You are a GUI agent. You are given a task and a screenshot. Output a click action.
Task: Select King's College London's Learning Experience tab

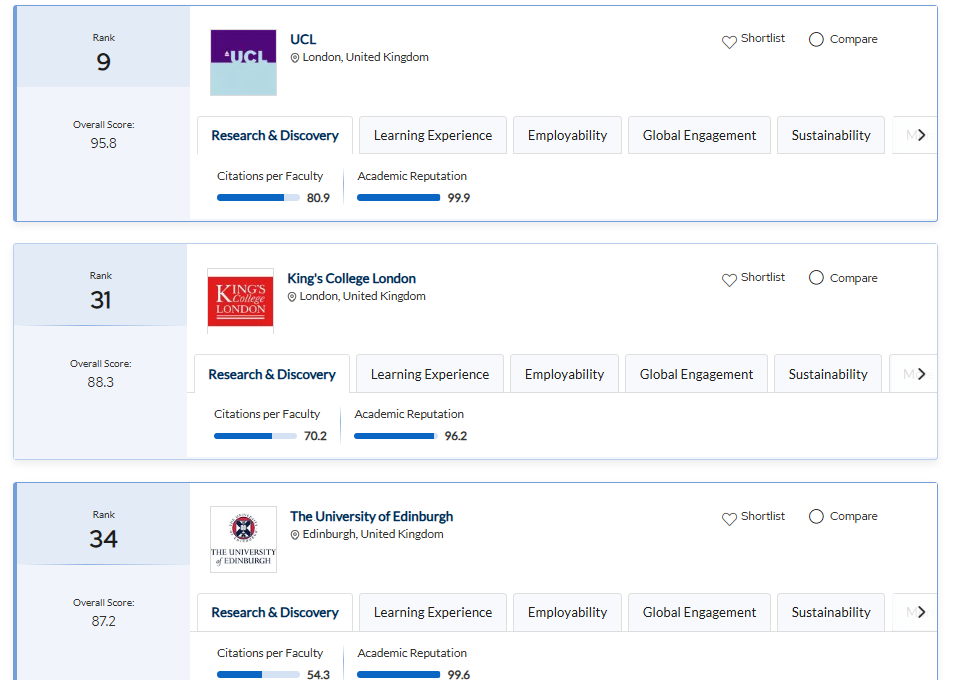[430, 374]
